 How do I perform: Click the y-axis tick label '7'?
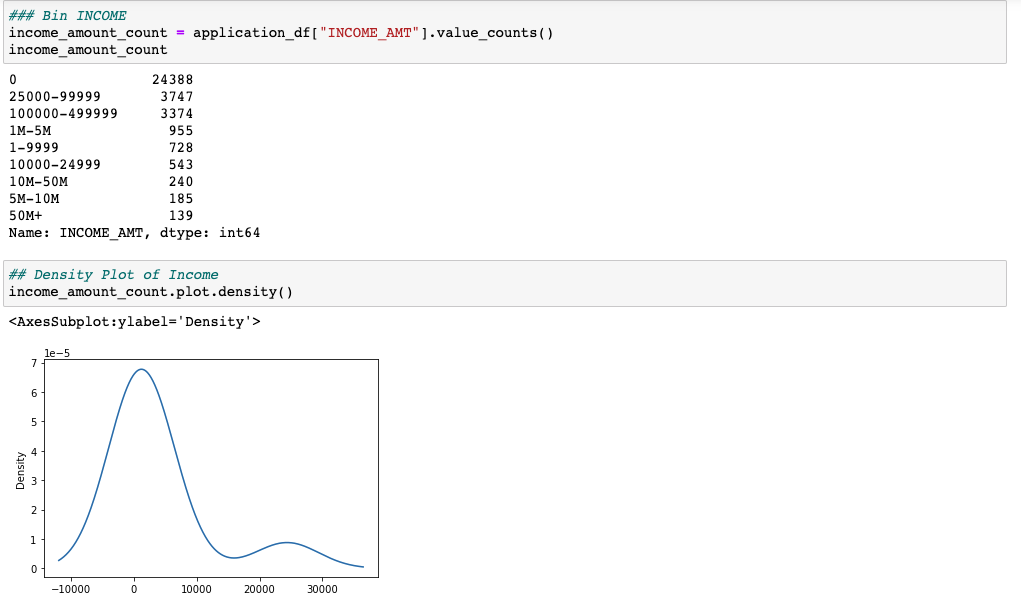click(34, 363)
